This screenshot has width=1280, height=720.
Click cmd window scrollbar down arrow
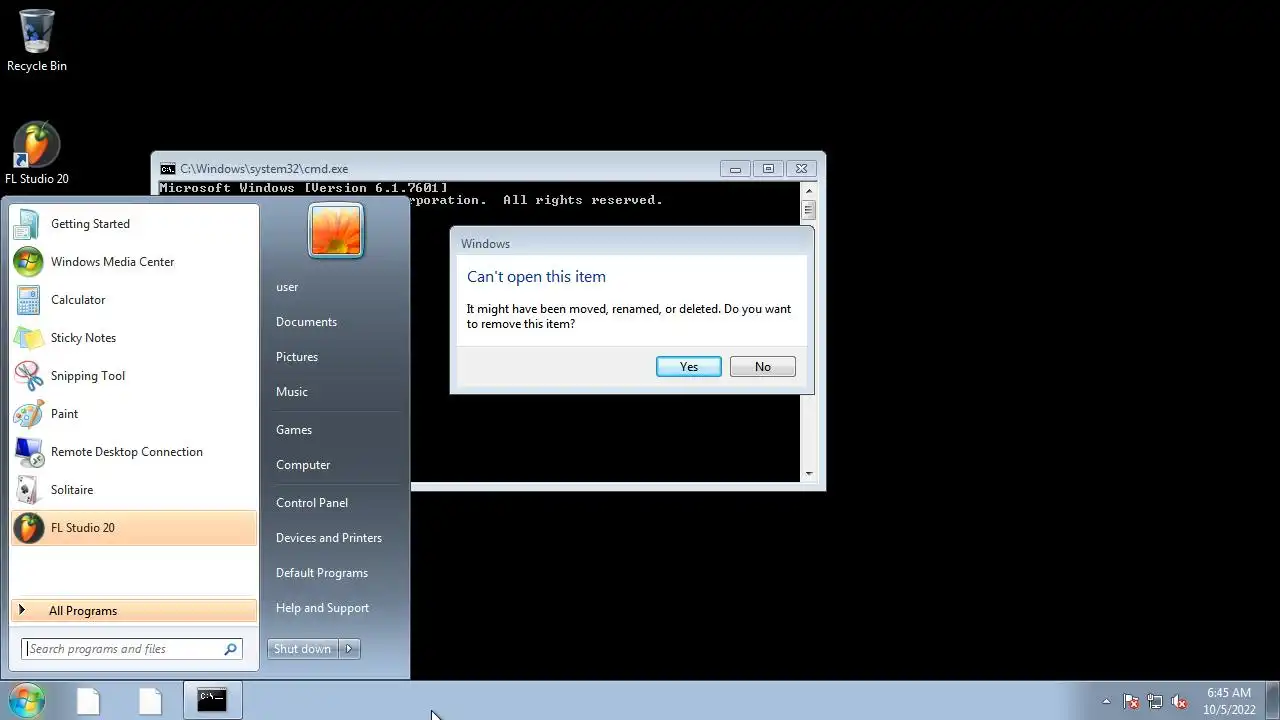coord(809,474)
